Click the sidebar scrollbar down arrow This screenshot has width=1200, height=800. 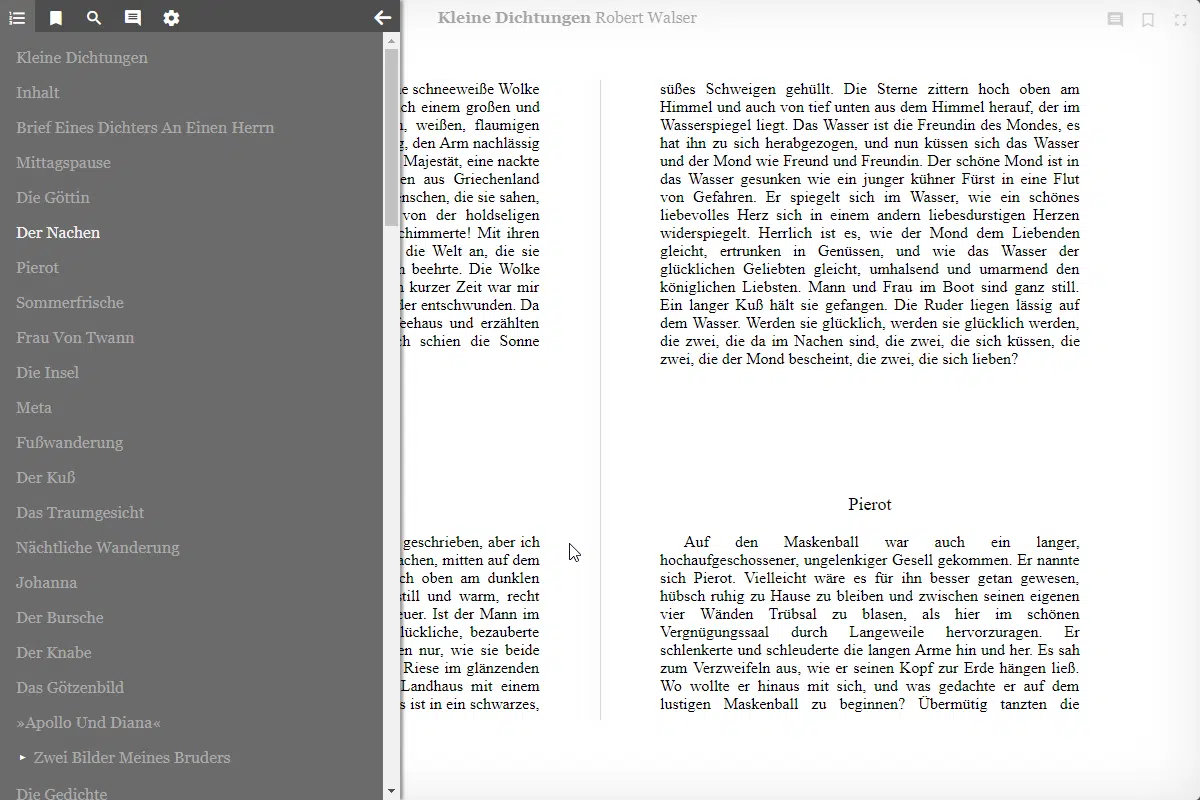click(391, 791)
